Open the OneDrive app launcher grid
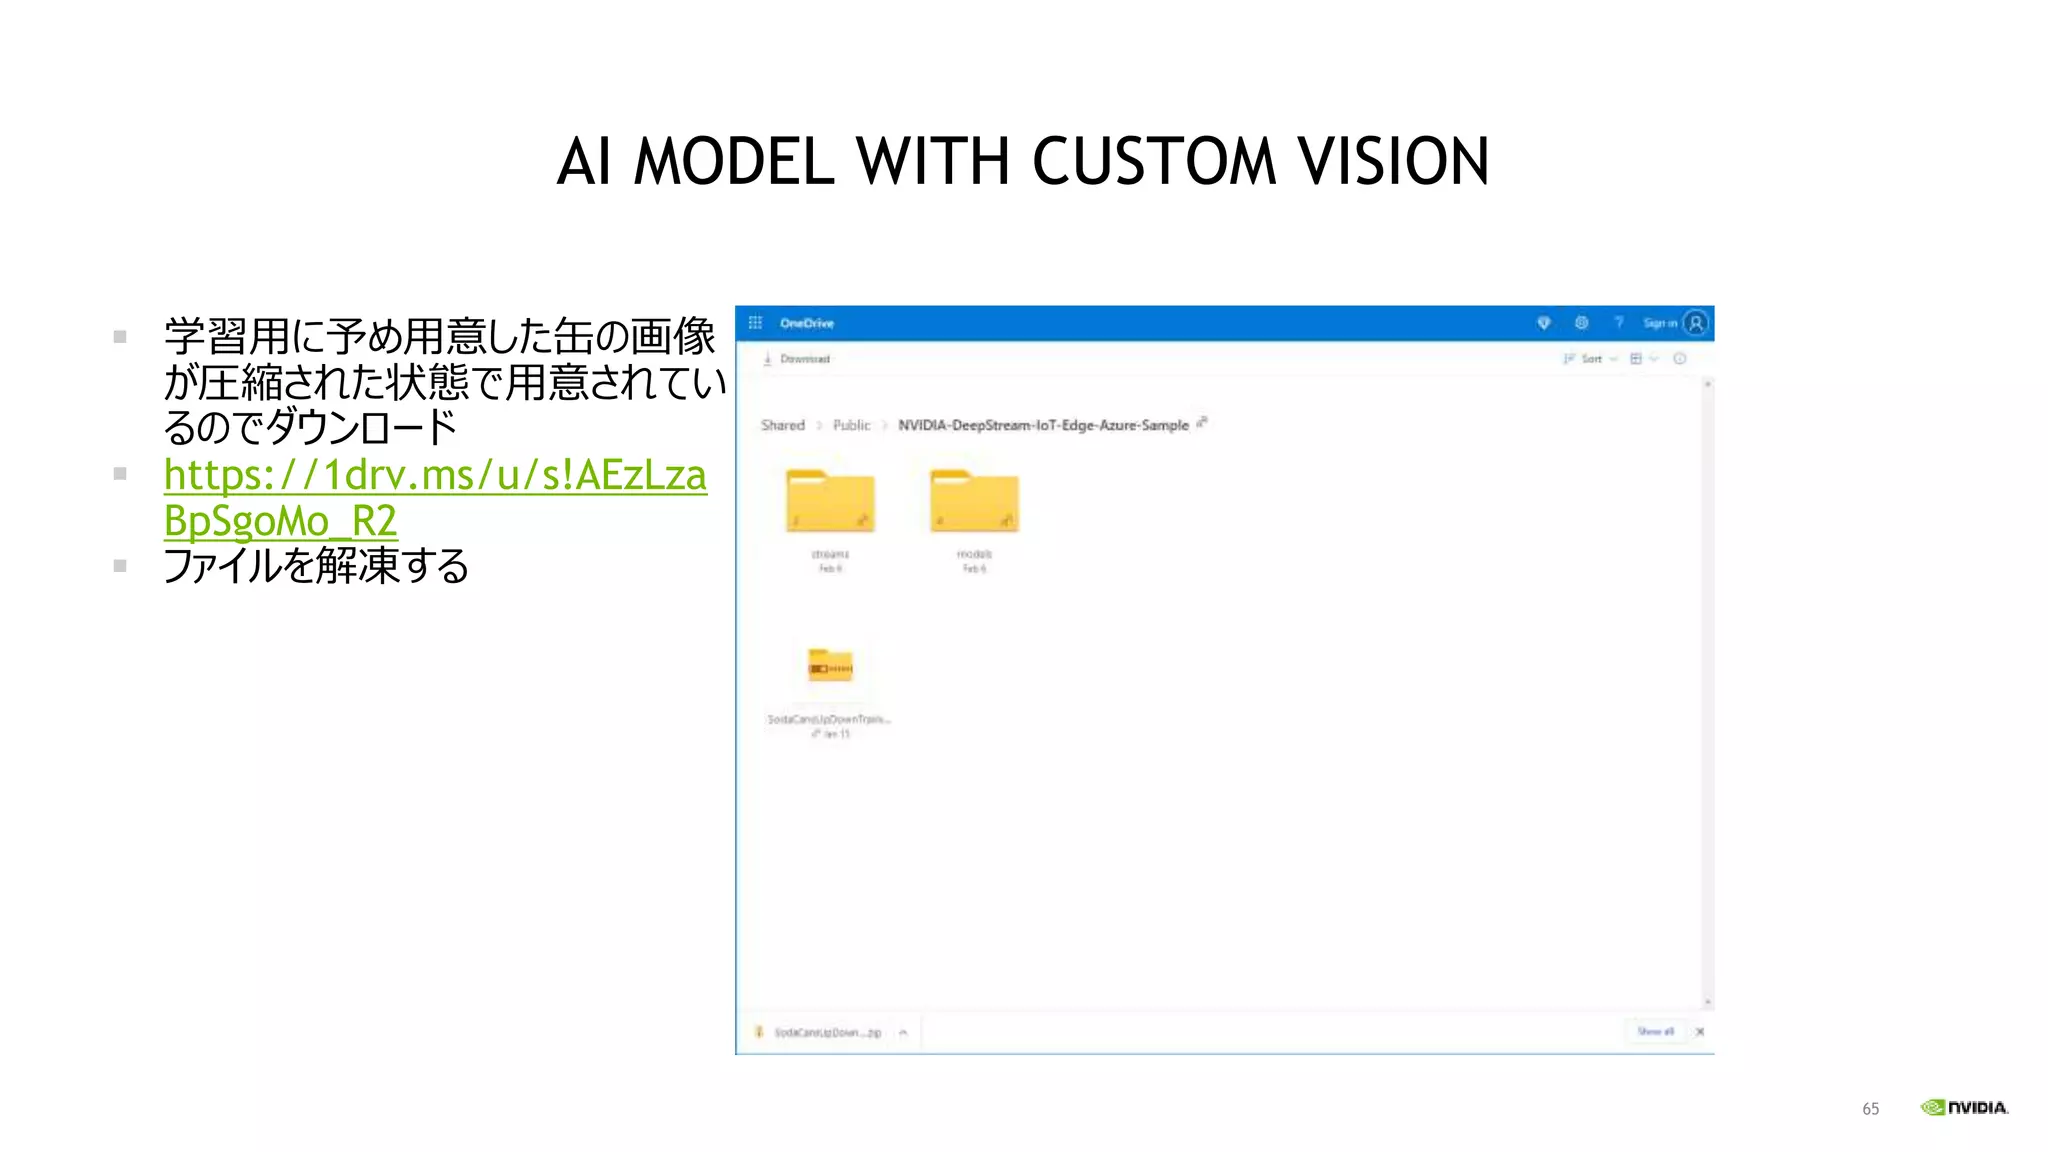Viewport: 2048px width, 1152px height. 755,323
